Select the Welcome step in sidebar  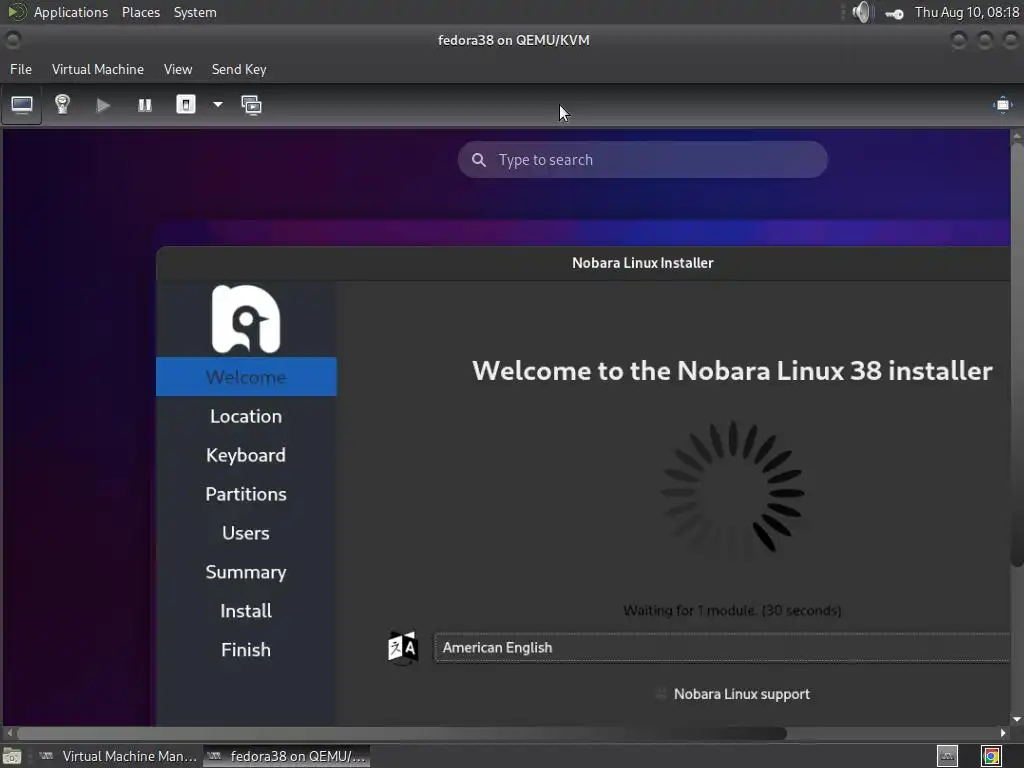(x=246, y=377)
